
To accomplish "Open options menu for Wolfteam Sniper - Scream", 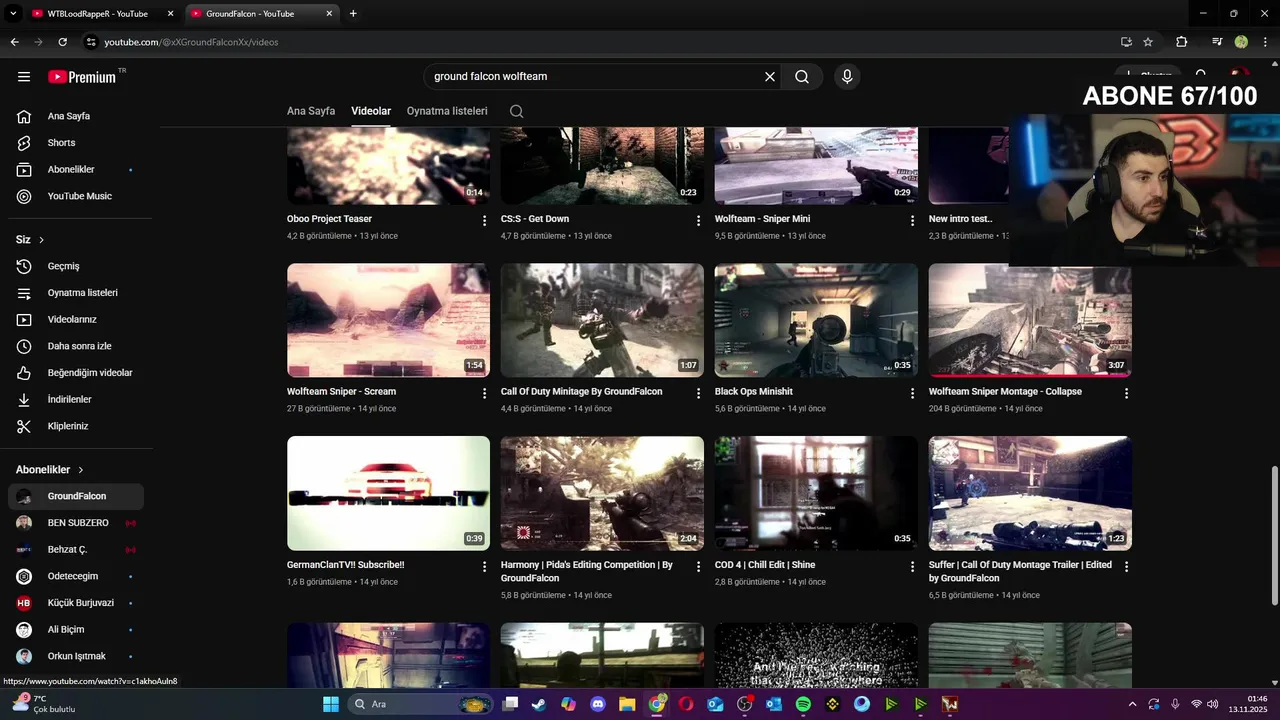I will (x=485, y=393).
